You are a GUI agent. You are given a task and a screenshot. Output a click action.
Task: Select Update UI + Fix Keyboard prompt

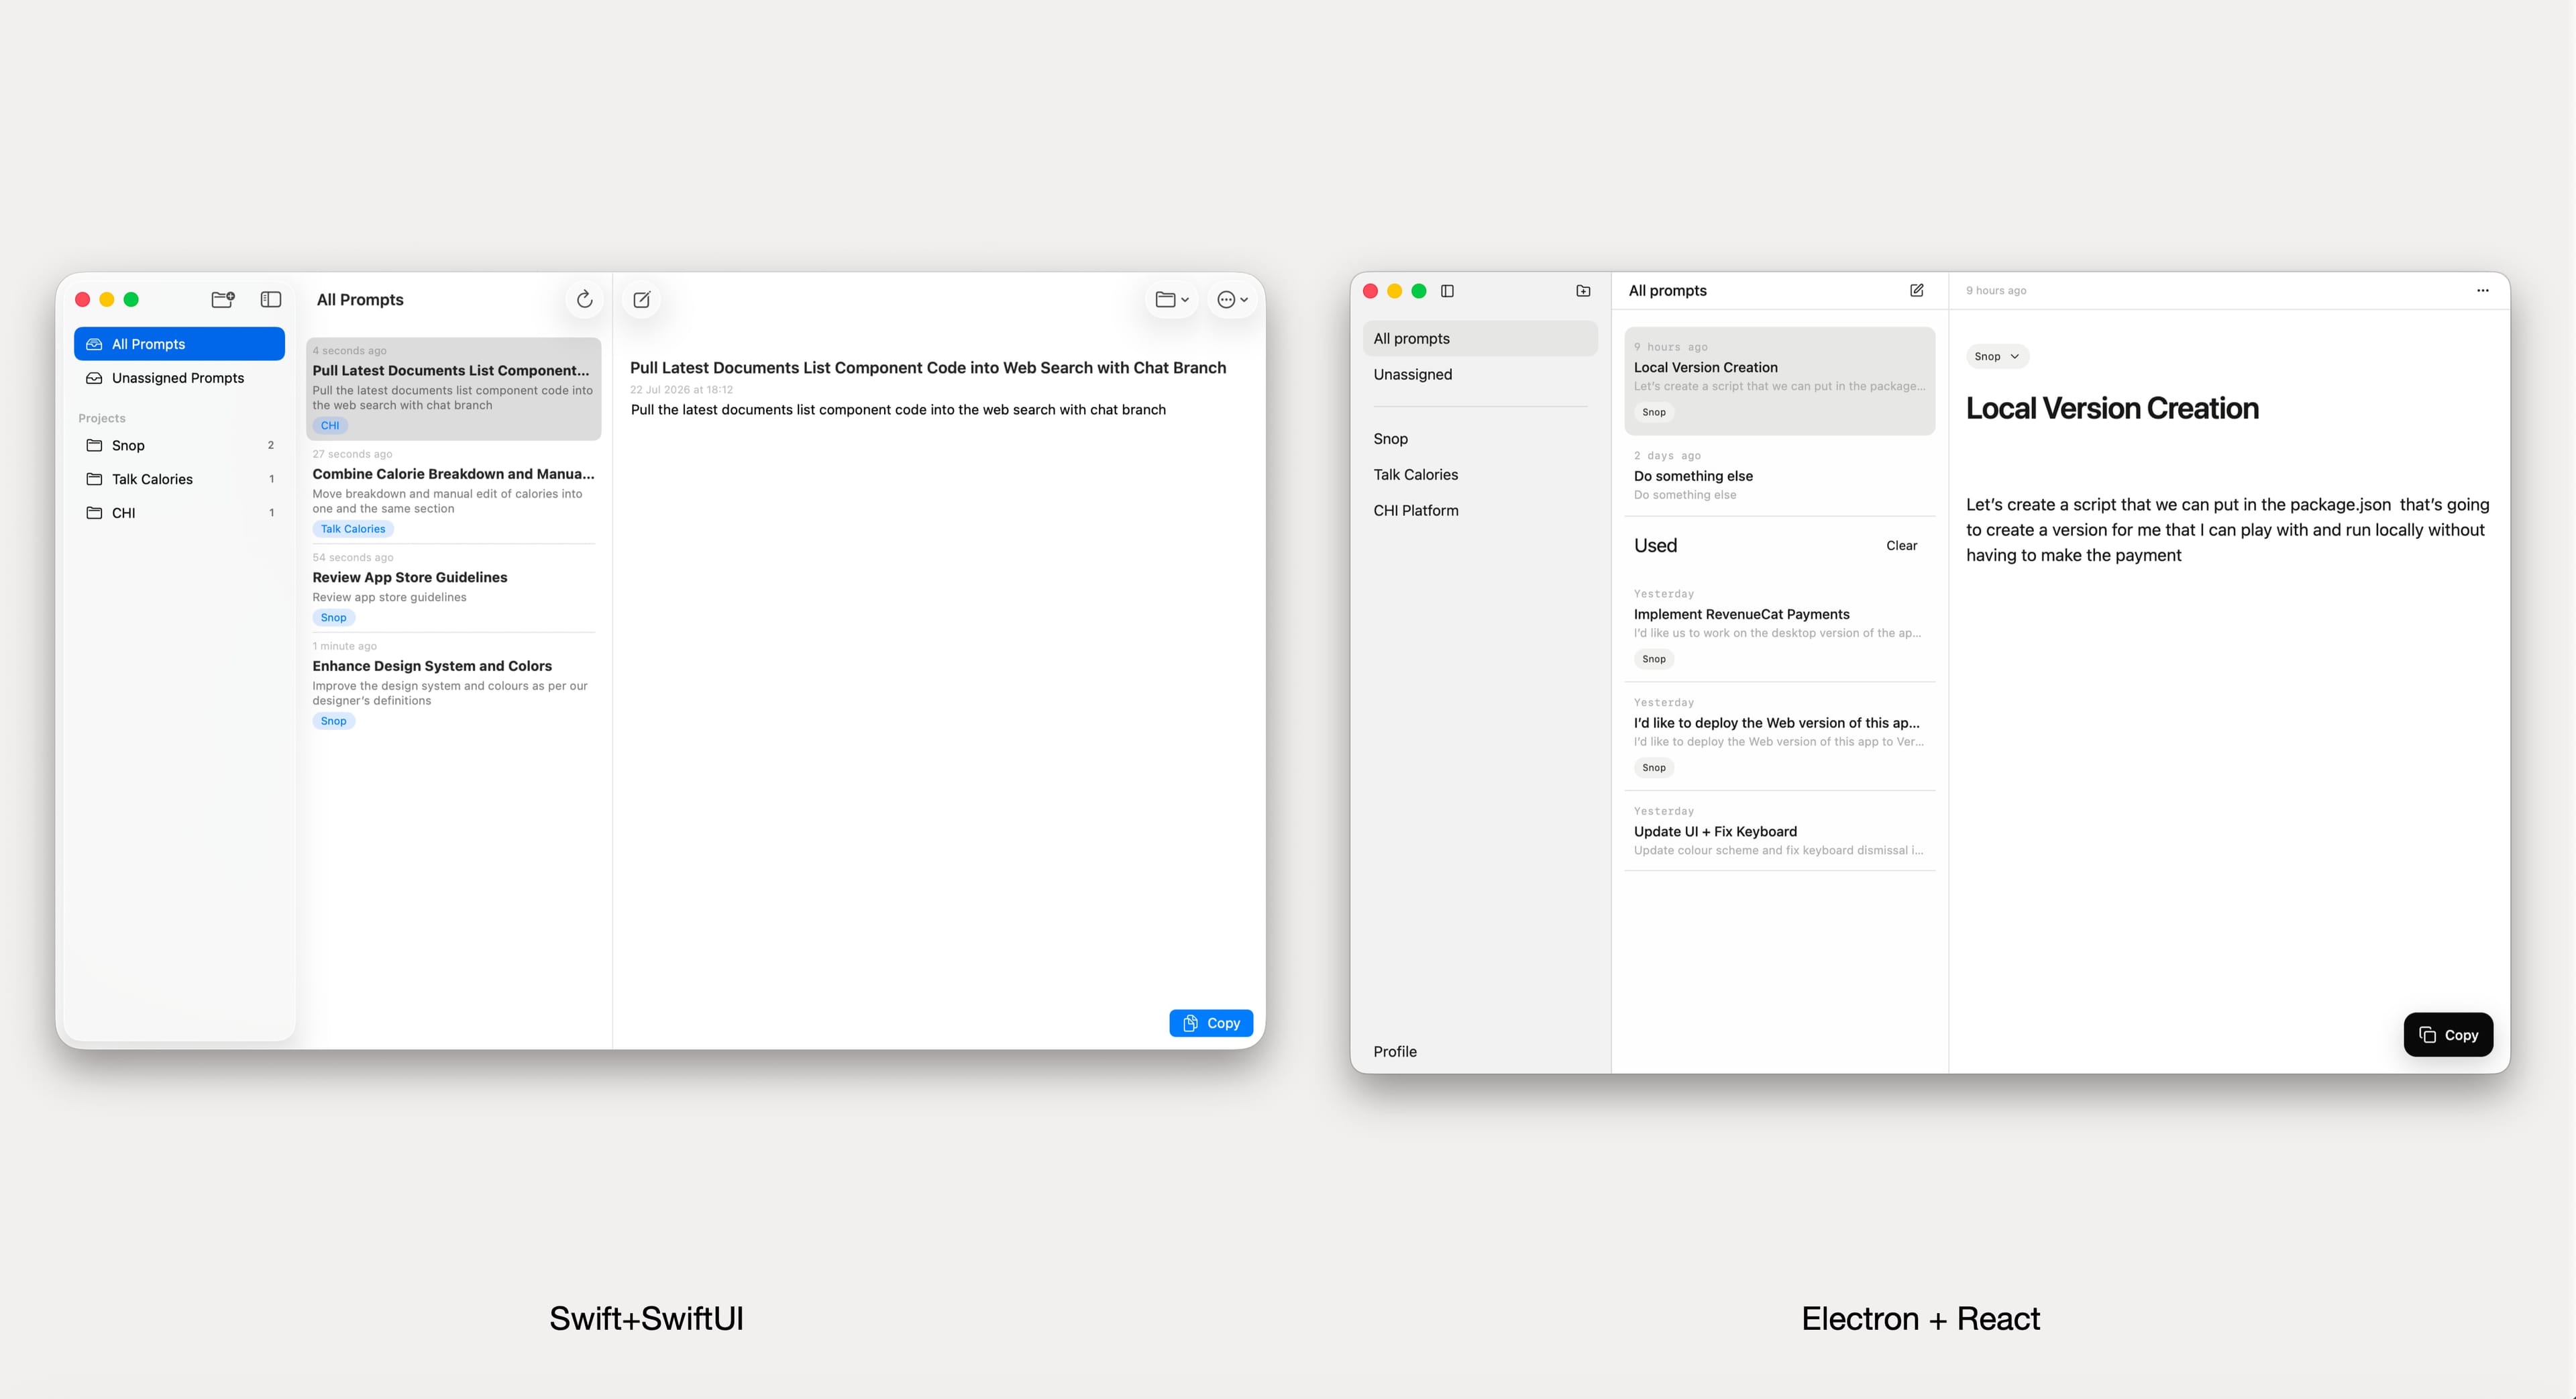(1780, 832)
